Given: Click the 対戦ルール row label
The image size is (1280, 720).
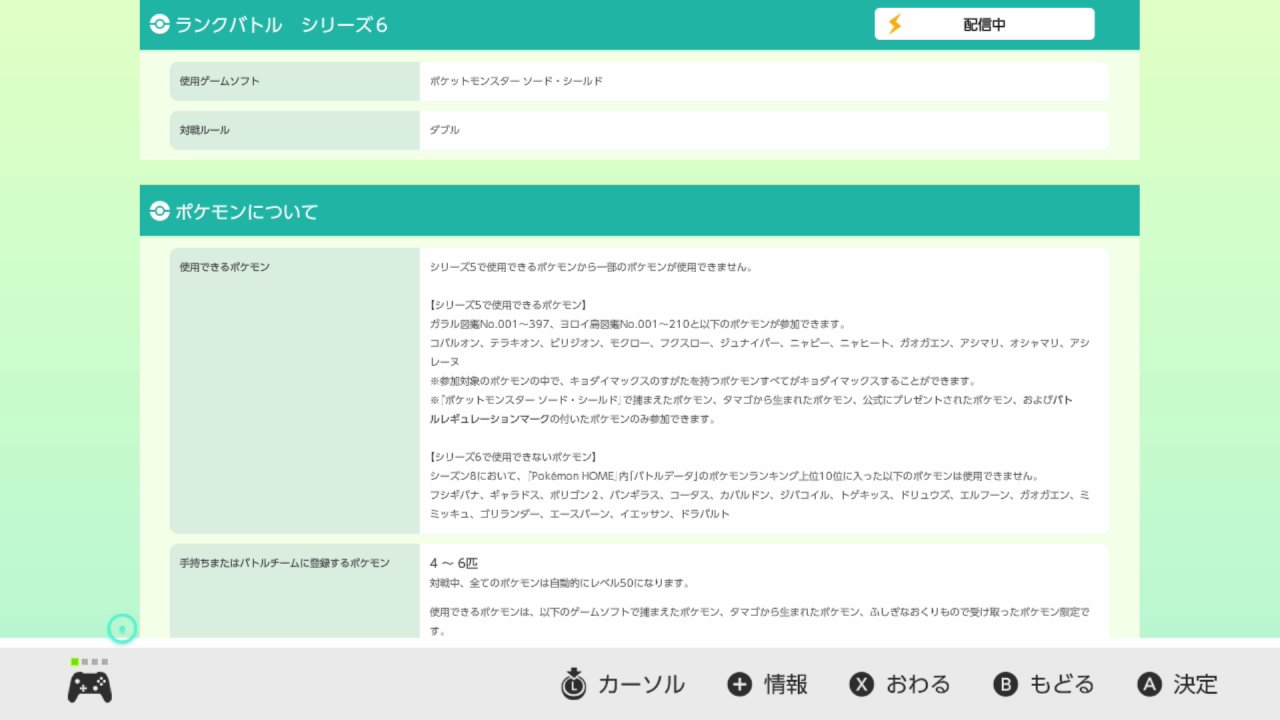Looking at the screenshot, I should (205, 130).
